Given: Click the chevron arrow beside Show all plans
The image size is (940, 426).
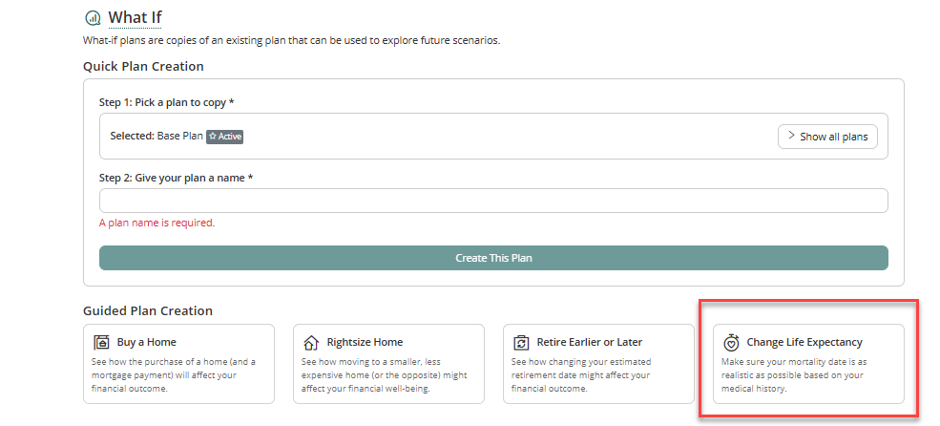Looking at the screenshot, I should (x=791, y=136).
